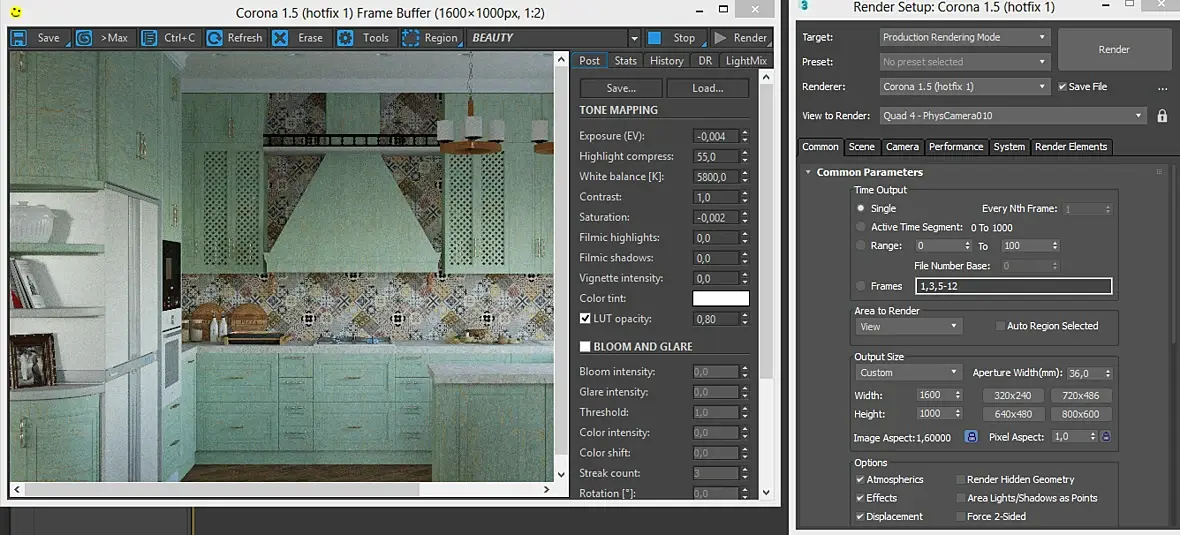Toggle the Image Aspect lock icon
The width and height of the screenshot is (1180, 535).
click(x=971, y=436)
